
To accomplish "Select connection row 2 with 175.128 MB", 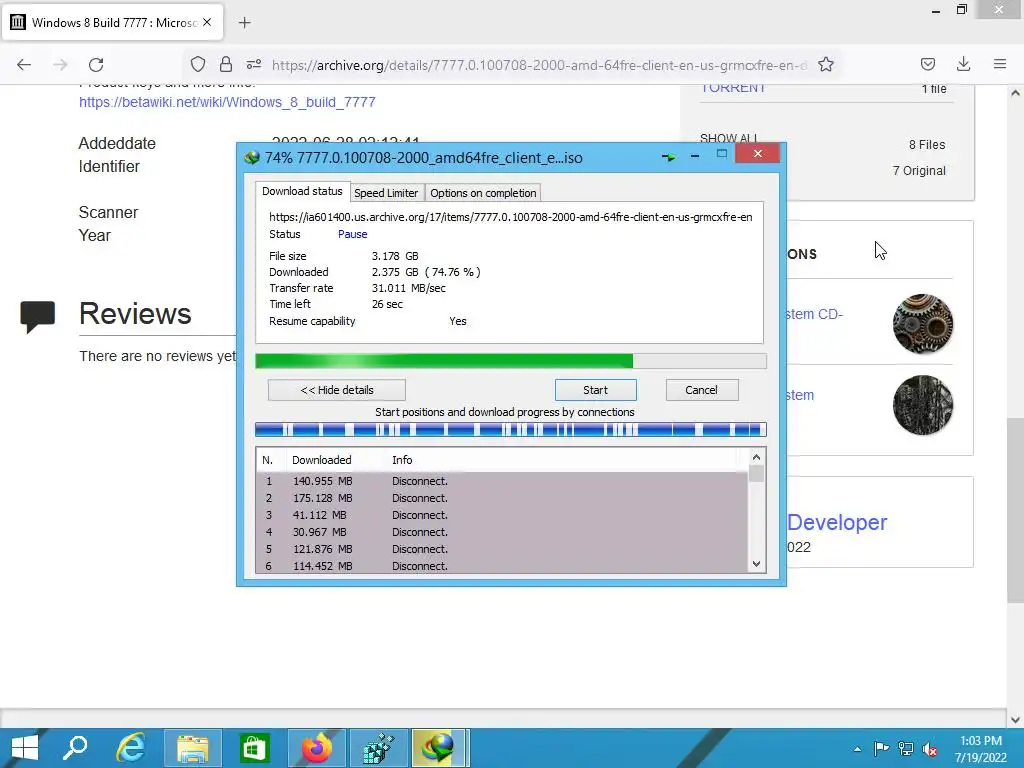I will (x=502, y=498).
